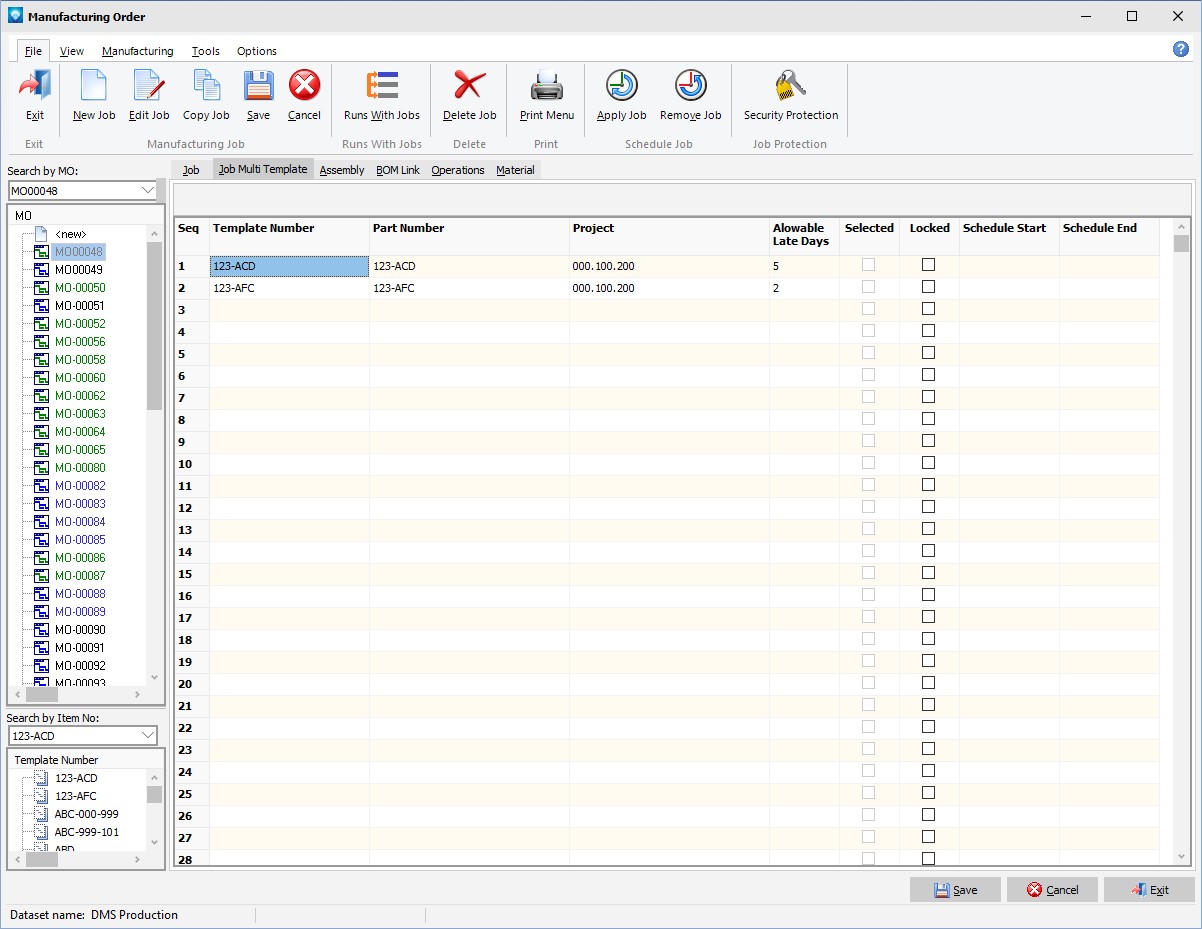The image size is (1202, 929).
Task: Select MO-00051 in the MO tree
Action: click(80, 306)
